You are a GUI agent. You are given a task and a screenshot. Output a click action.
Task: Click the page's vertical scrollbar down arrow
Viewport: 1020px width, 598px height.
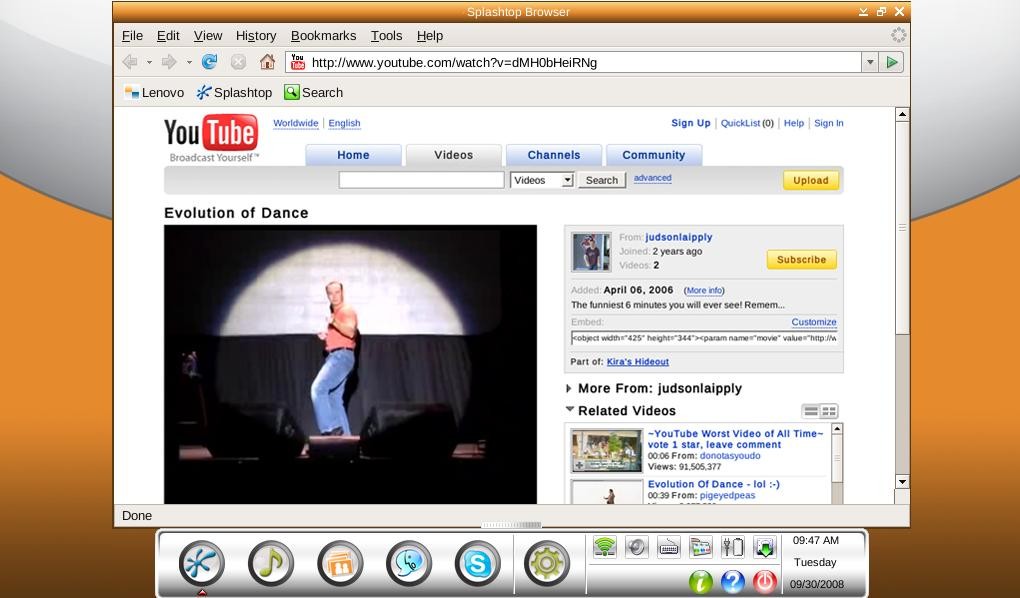point(902,482)
